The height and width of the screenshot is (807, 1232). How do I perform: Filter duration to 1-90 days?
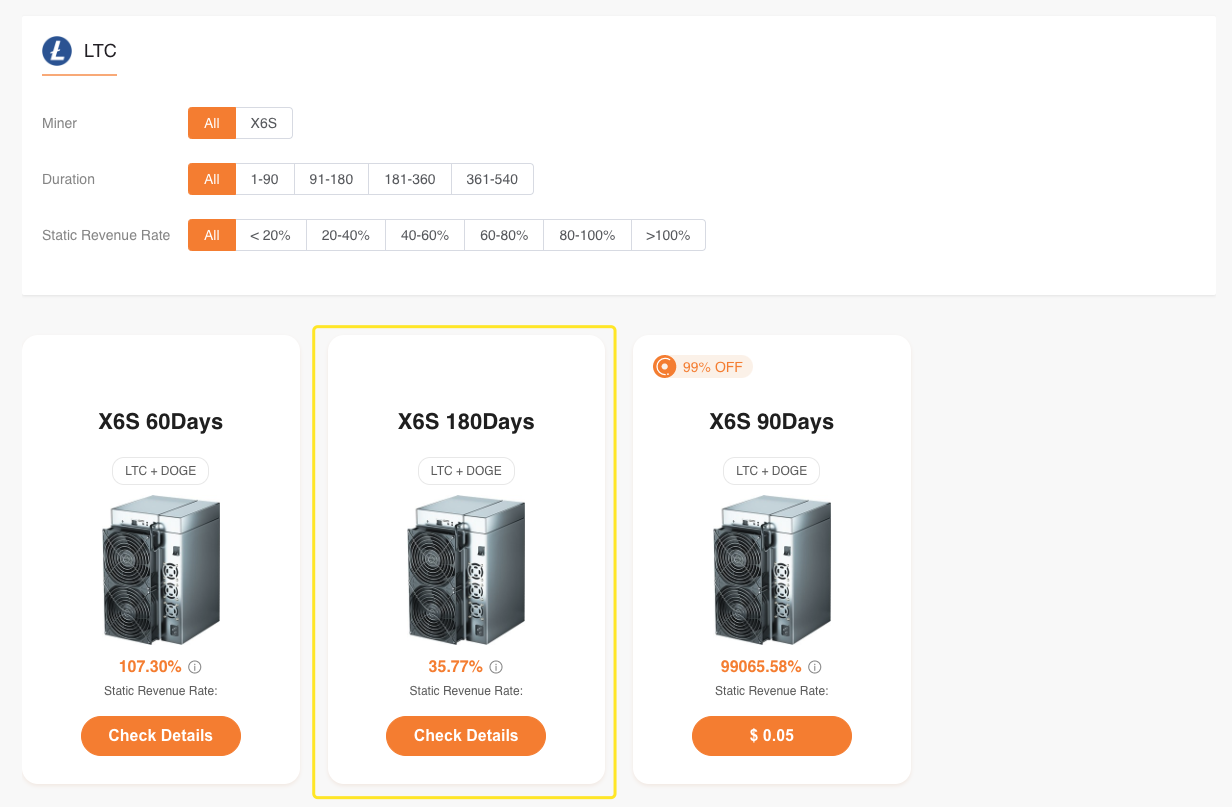[265, 179]
